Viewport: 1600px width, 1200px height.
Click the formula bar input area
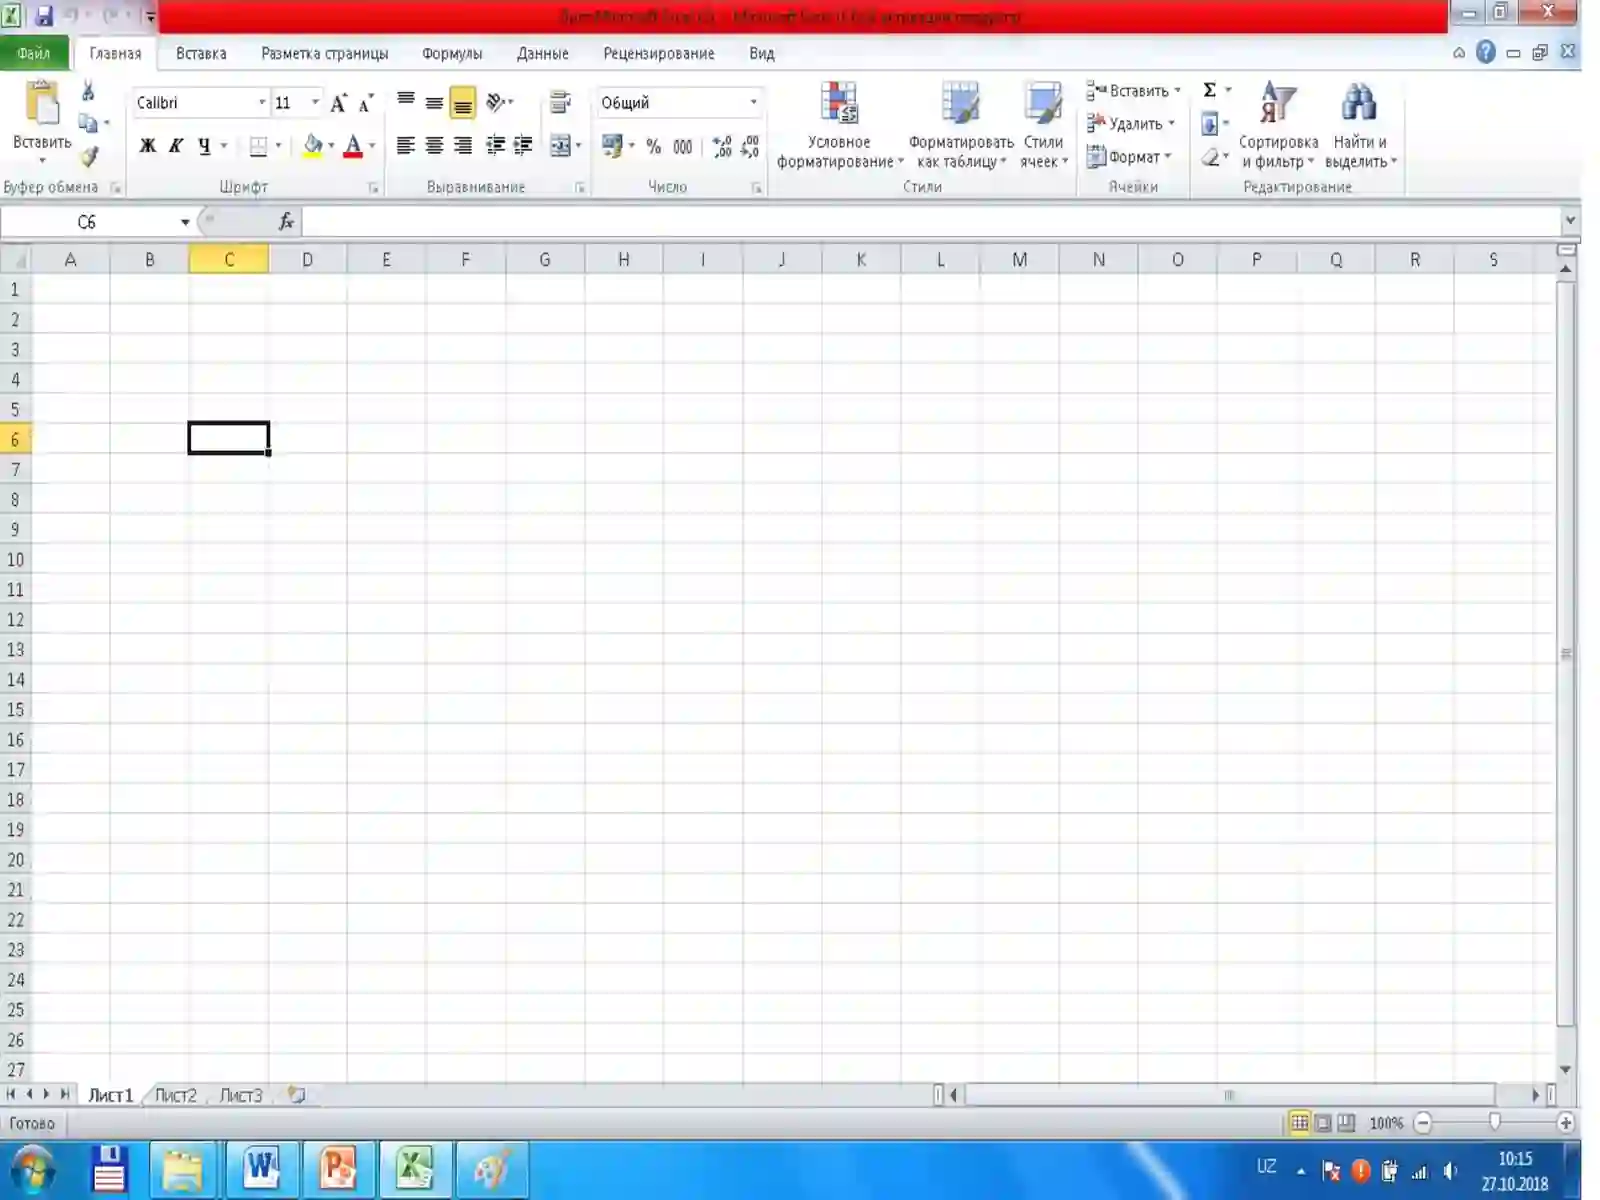(930, 221)
